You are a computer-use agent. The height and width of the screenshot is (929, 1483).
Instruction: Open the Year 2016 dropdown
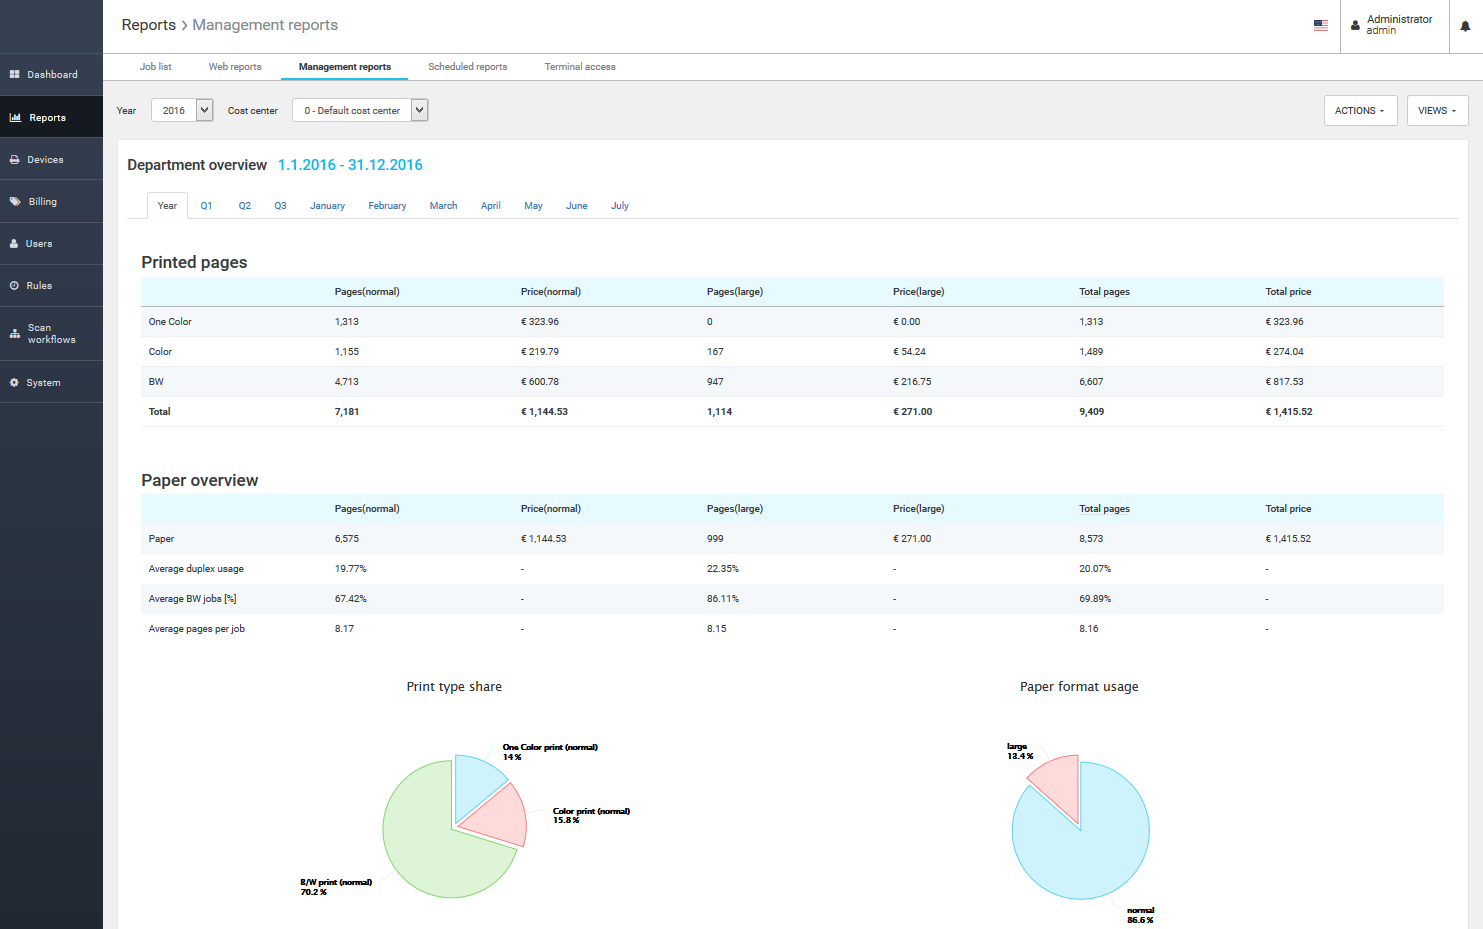(x=182, y=110)
